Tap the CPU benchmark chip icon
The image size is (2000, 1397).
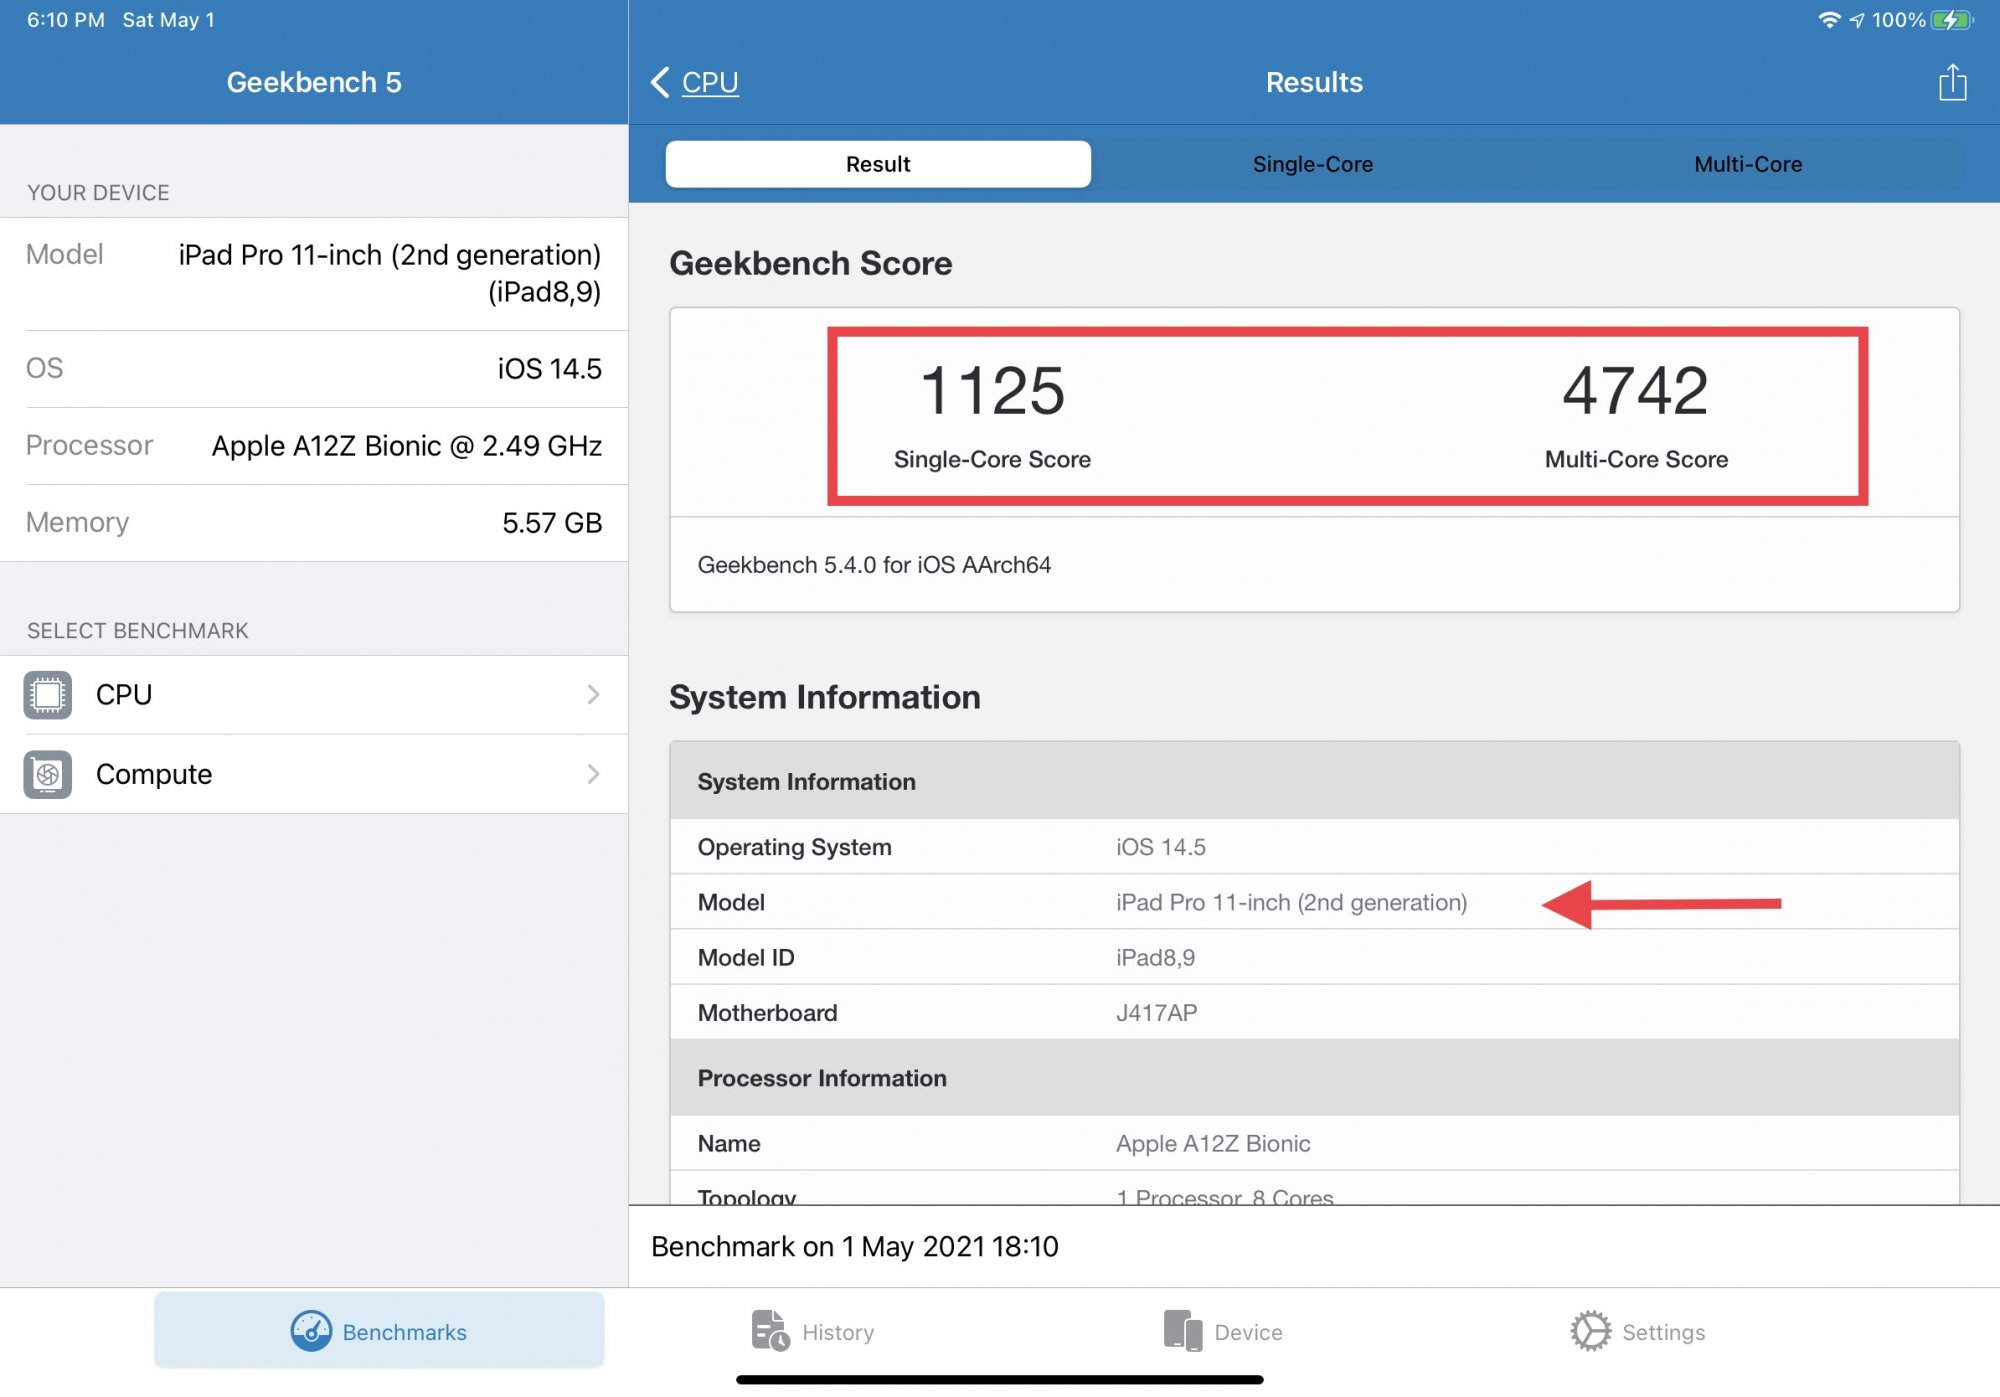(48, 695)
